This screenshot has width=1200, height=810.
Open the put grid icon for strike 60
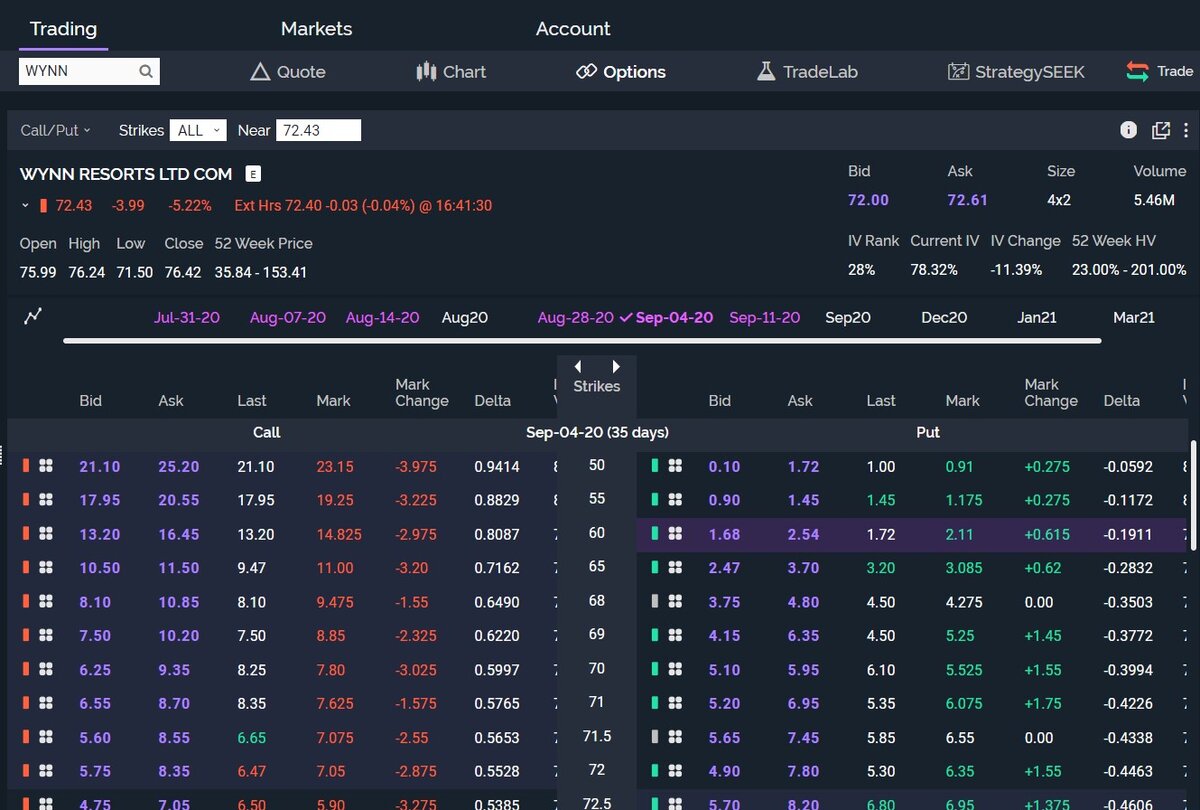(x=675, y=534)
